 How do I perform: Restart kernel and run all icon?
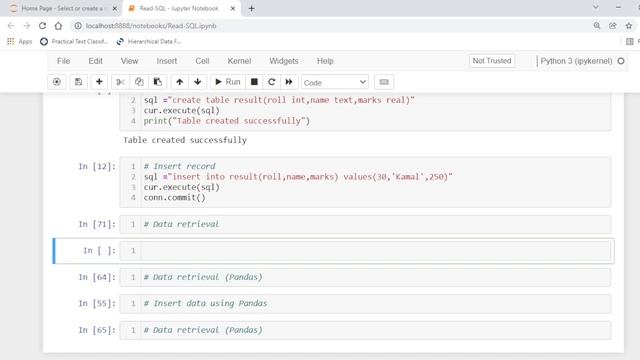pyautogui.click(x=289, y=82)
